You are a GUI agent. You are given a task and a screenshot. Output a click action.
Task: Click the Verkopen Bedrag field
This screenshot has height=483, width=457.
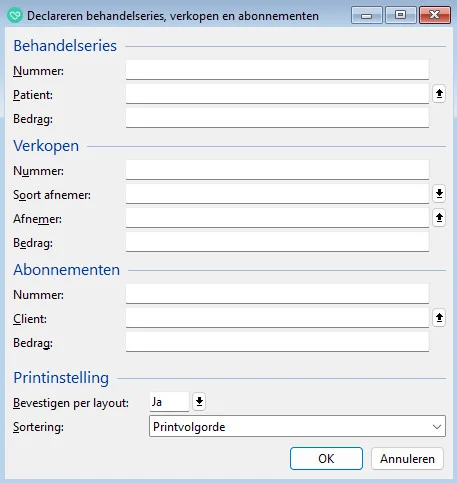pos(277,242)
